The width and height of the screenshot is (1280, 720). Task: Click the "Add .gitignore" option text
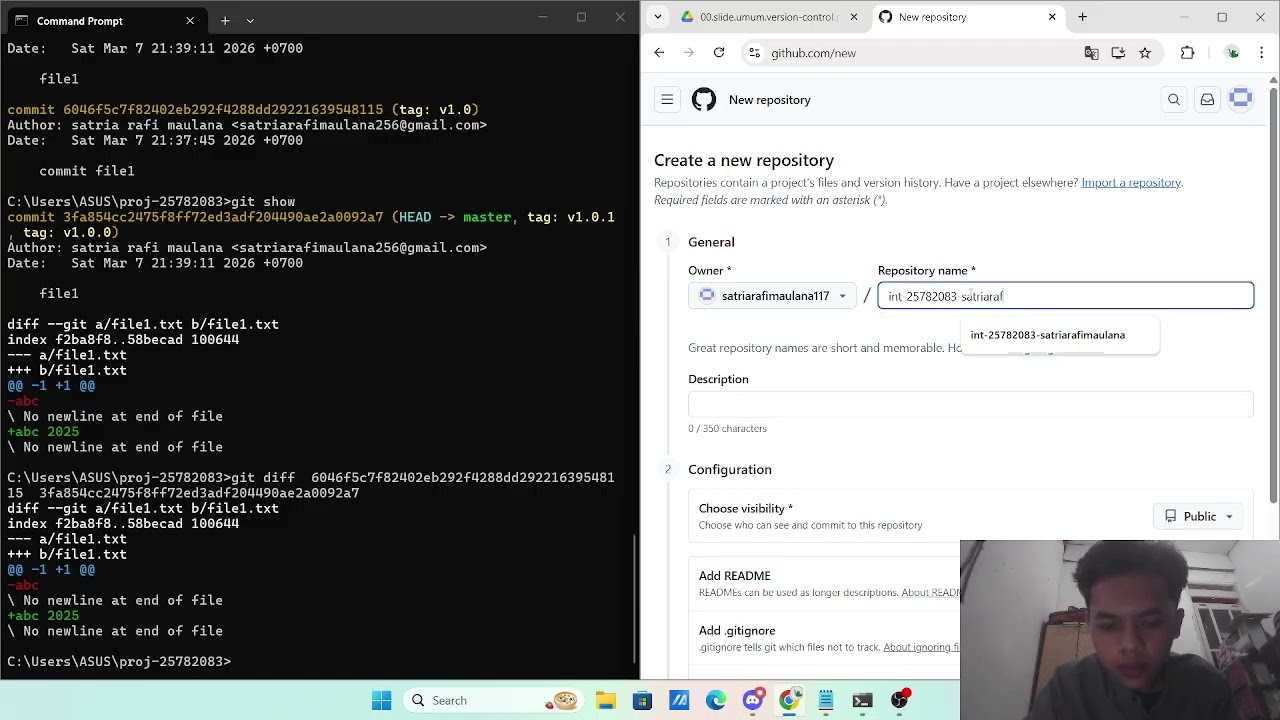pyautogui.click(x=737, y=631)
